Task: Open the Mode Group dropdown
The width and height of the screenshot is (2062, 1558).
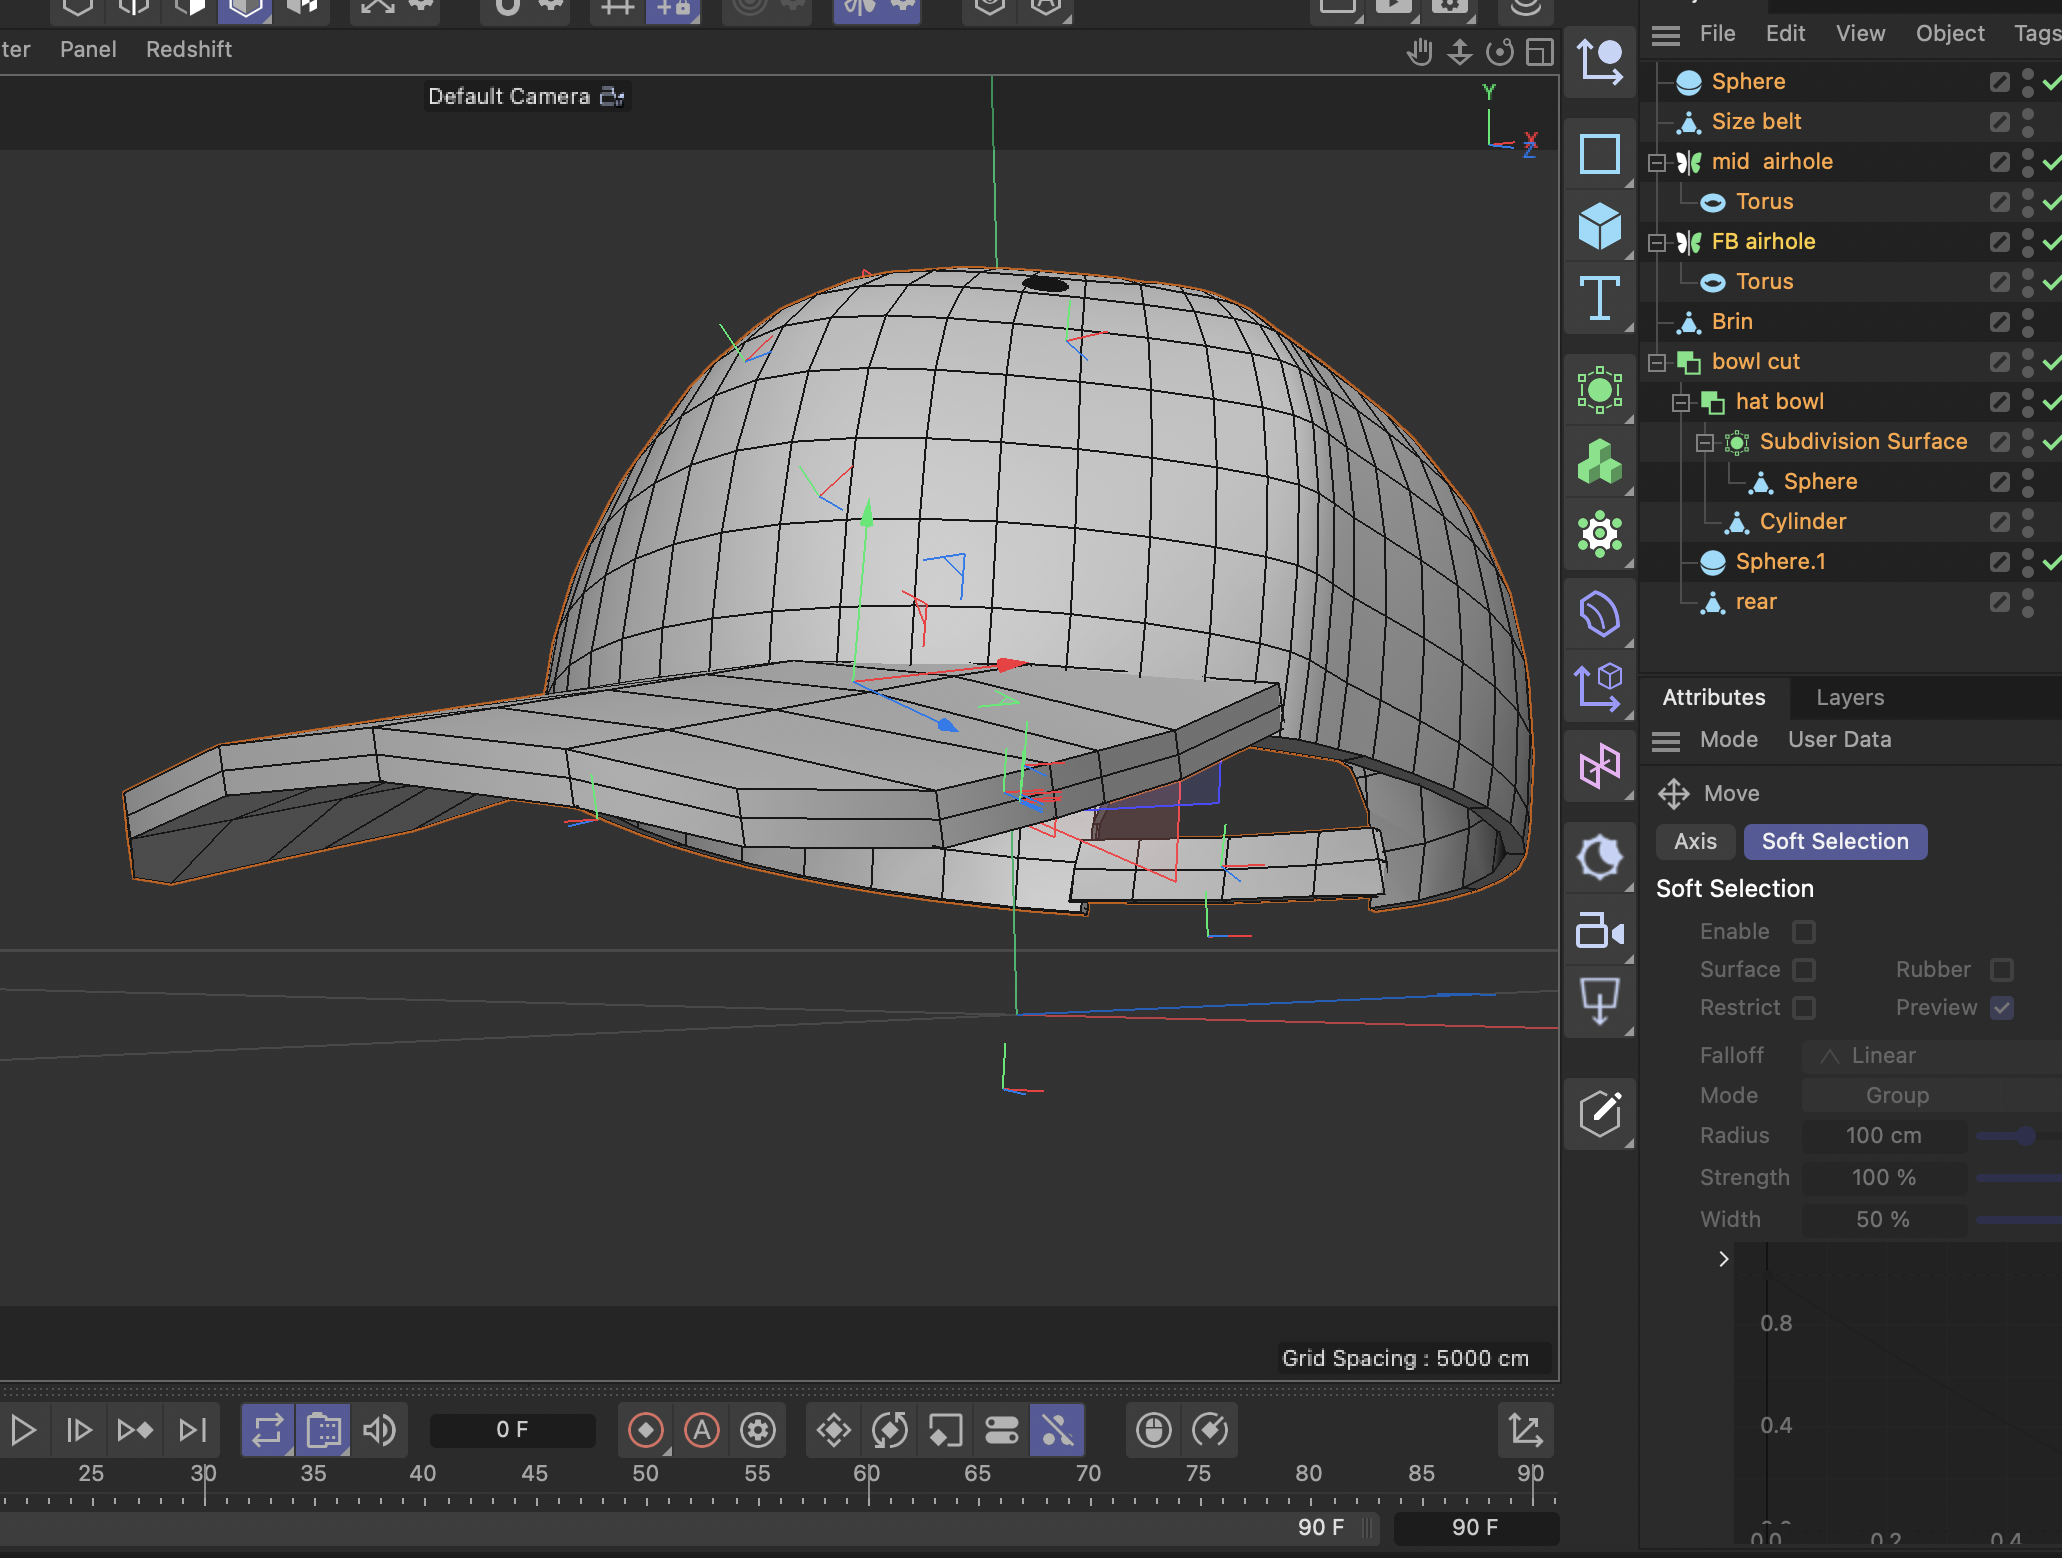Action: (1896, 1095)
